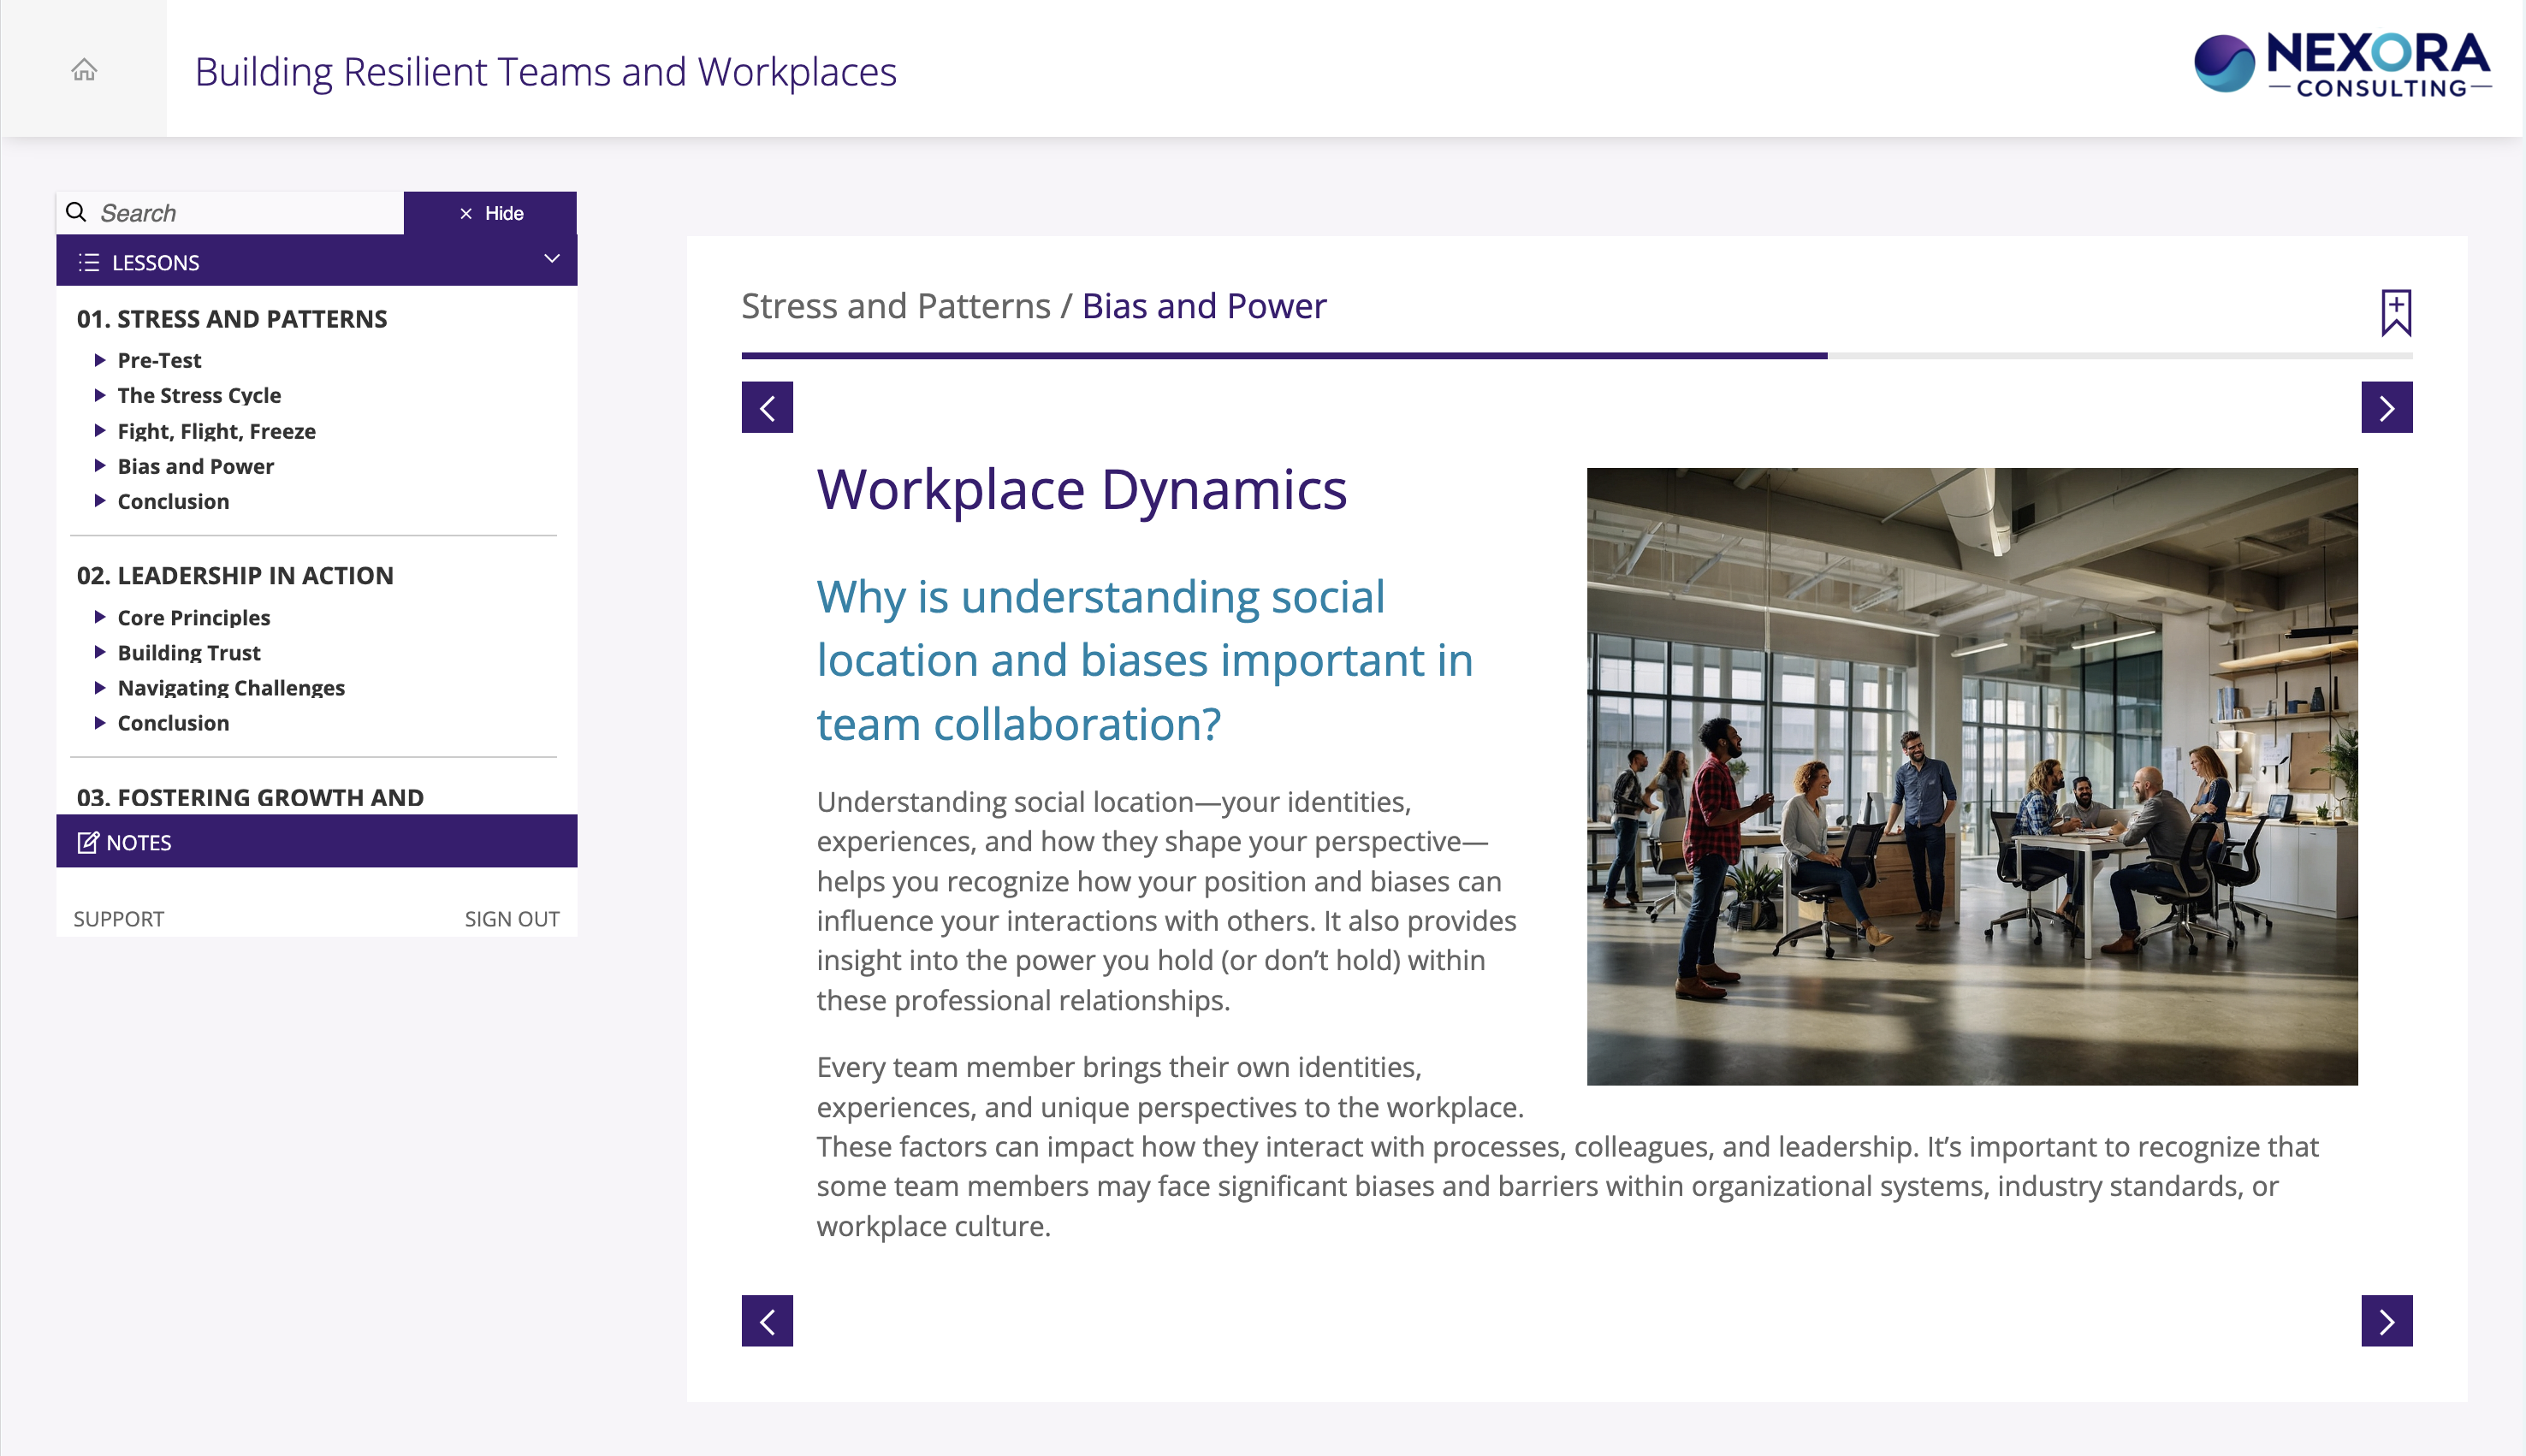This screenshot has height=1456, width=2526.
Task: Expand Fight, Flight, Freeze lesson
Action: [x=216, y=431]
